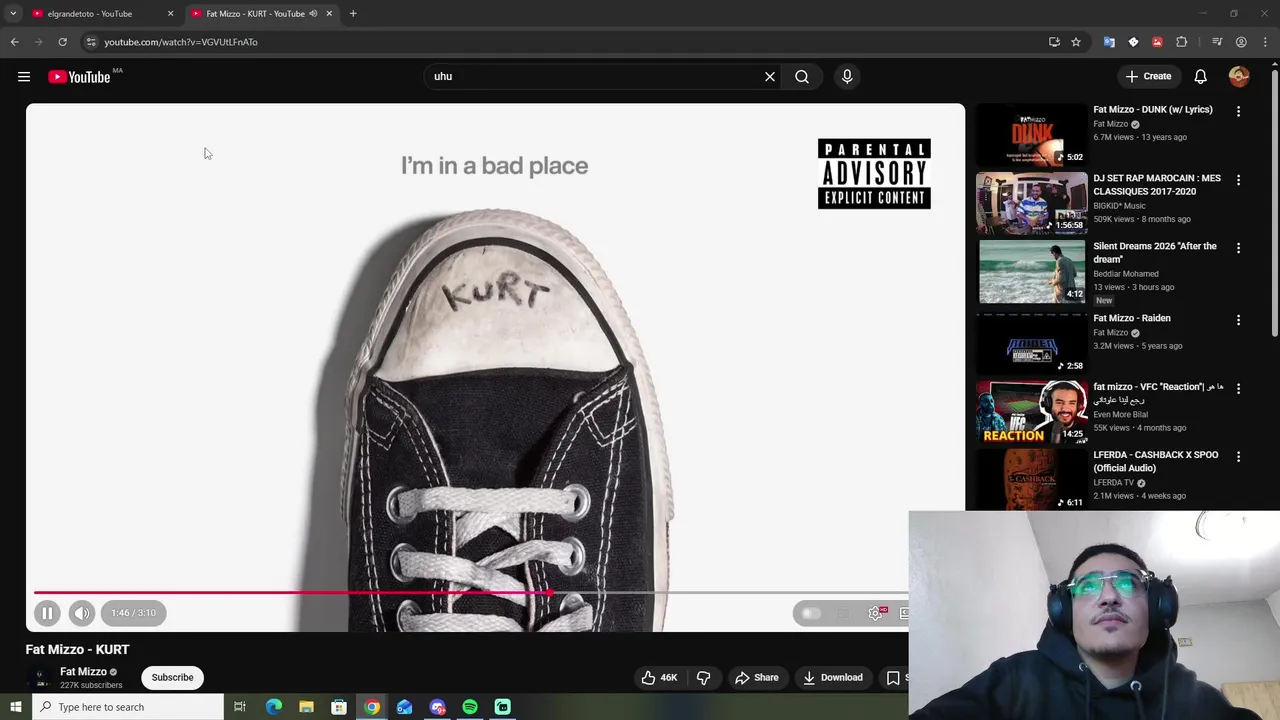Image resolution: width=1280 pixels, height=720 pixels.
Task: Open more options for VFC Reaction video
Action: (x=1238, y=388)
